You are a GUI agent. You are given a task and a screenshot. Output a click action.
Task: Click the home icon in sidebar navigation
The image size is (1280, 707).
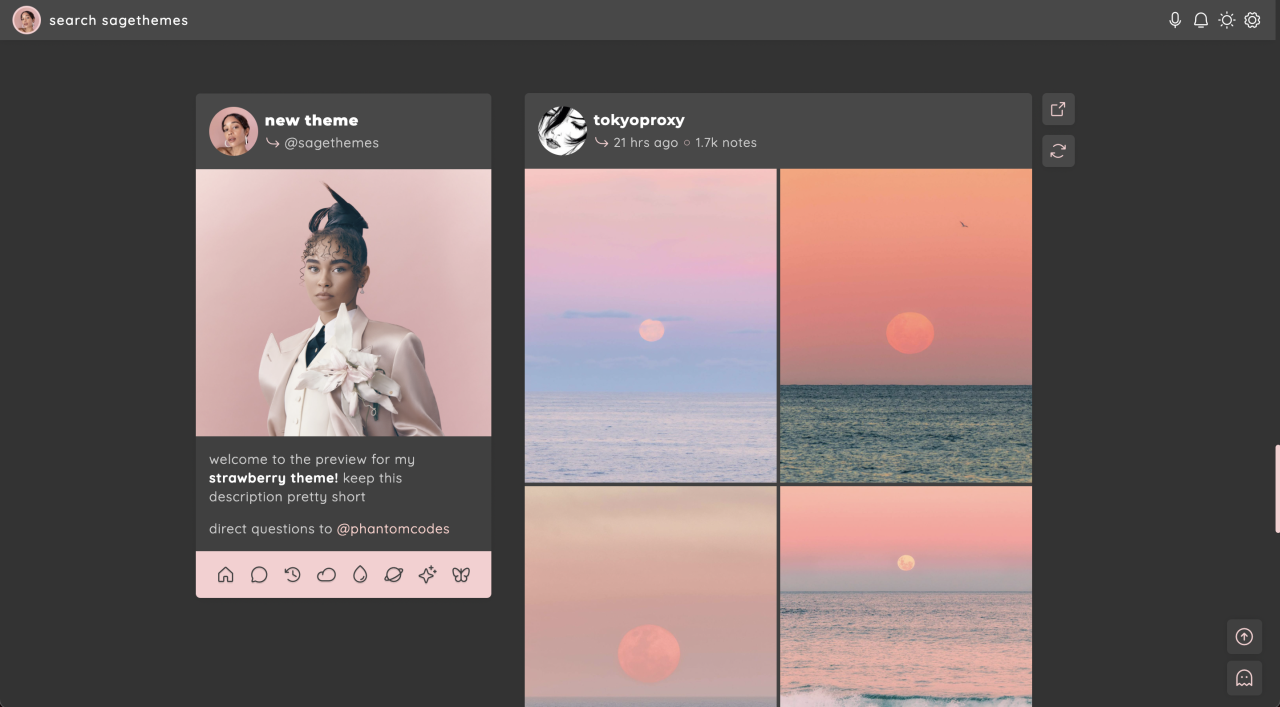226,574
